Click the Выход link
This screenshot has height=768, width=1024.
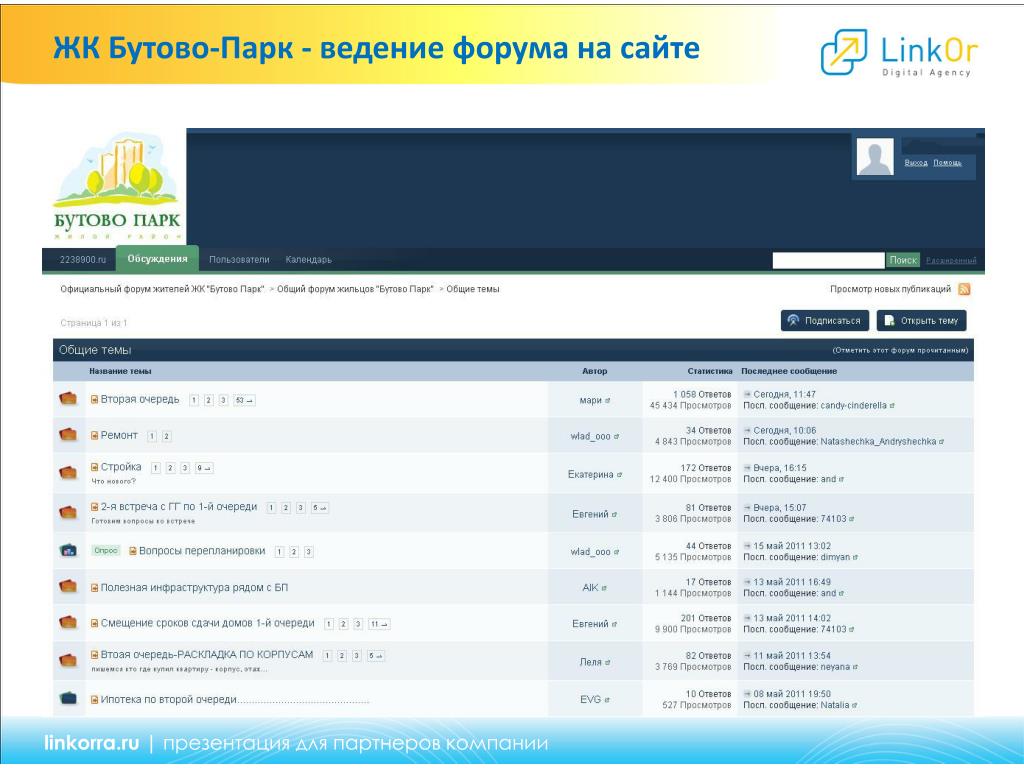point(916,163)
